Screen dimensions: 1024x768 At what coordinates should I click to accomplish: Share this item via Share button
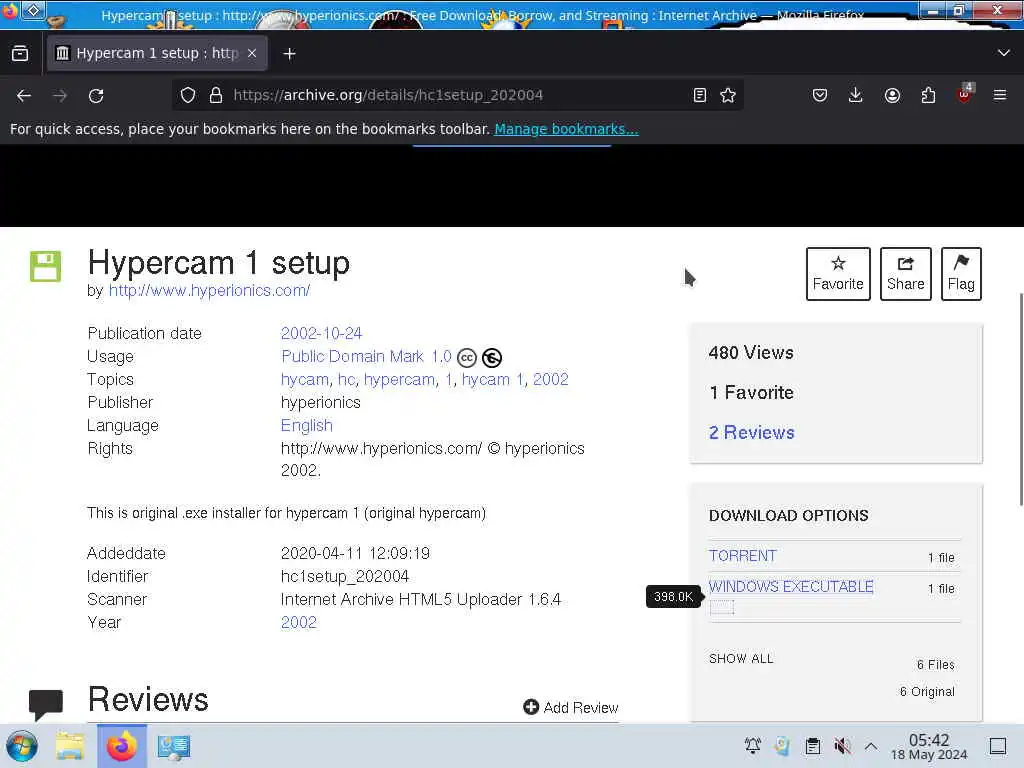(905, 274)
